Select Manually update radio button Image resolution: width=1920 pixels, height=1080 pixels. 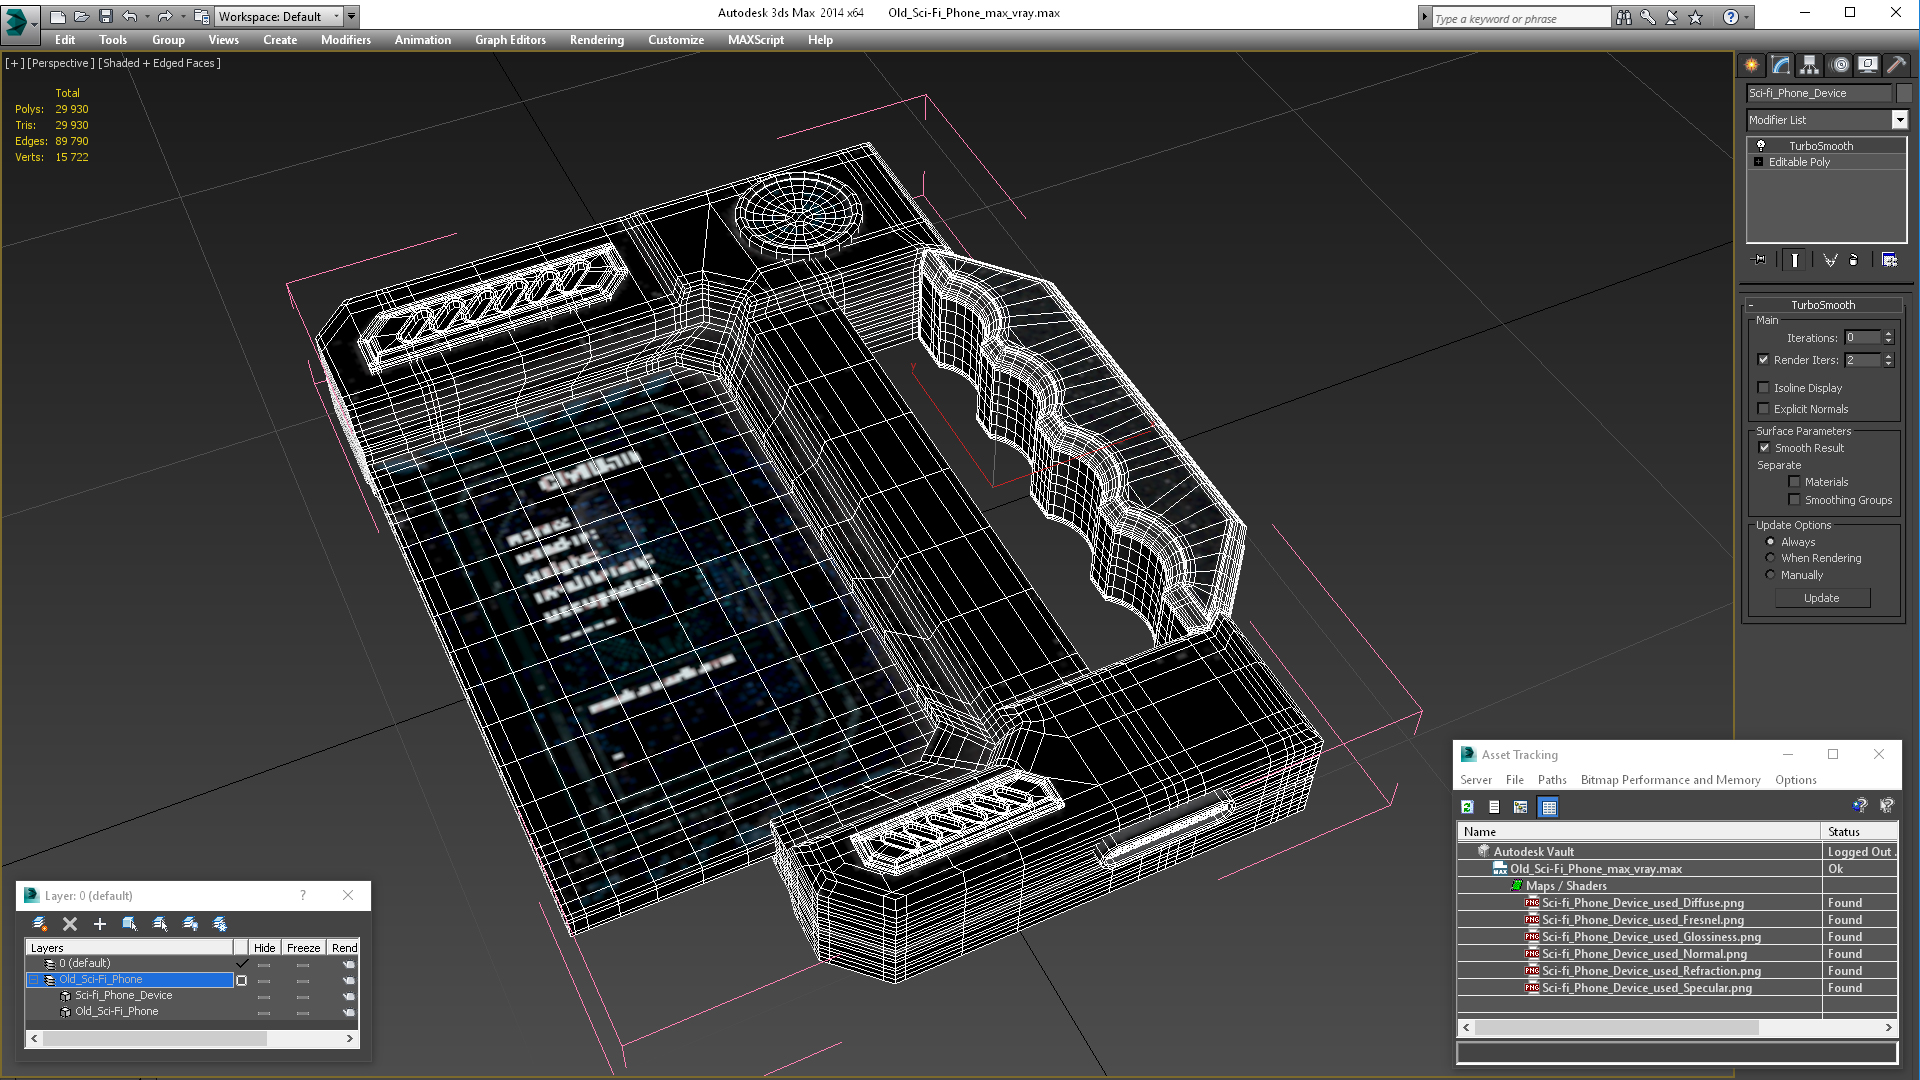click(x=1770, y=575)
